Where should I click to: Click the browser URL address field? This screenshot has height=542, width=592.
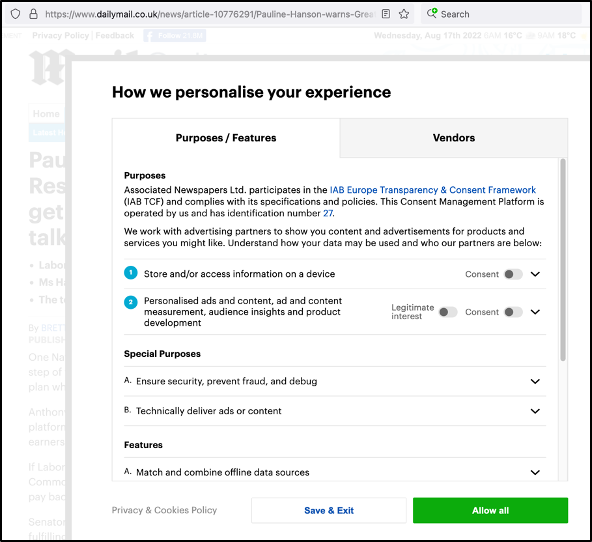coord(210,14)
